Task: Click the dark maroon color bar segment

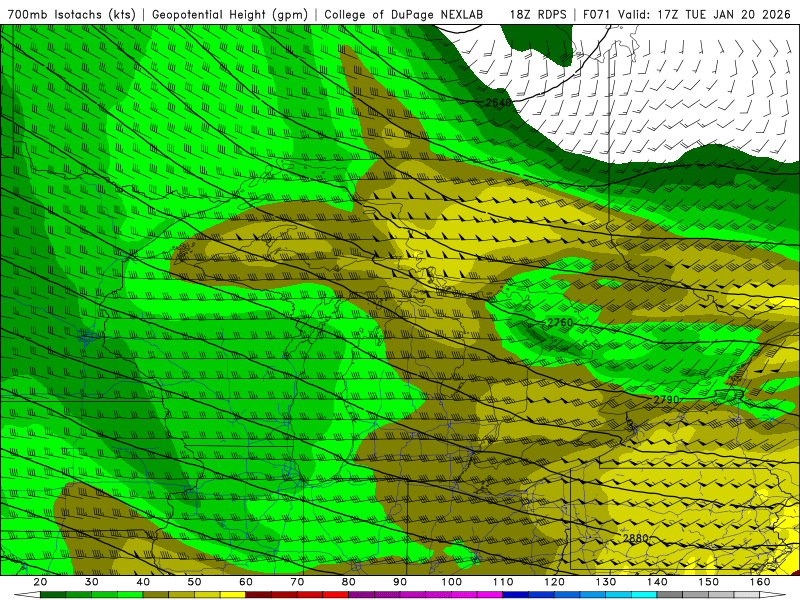Action: (x=259, y=595)
